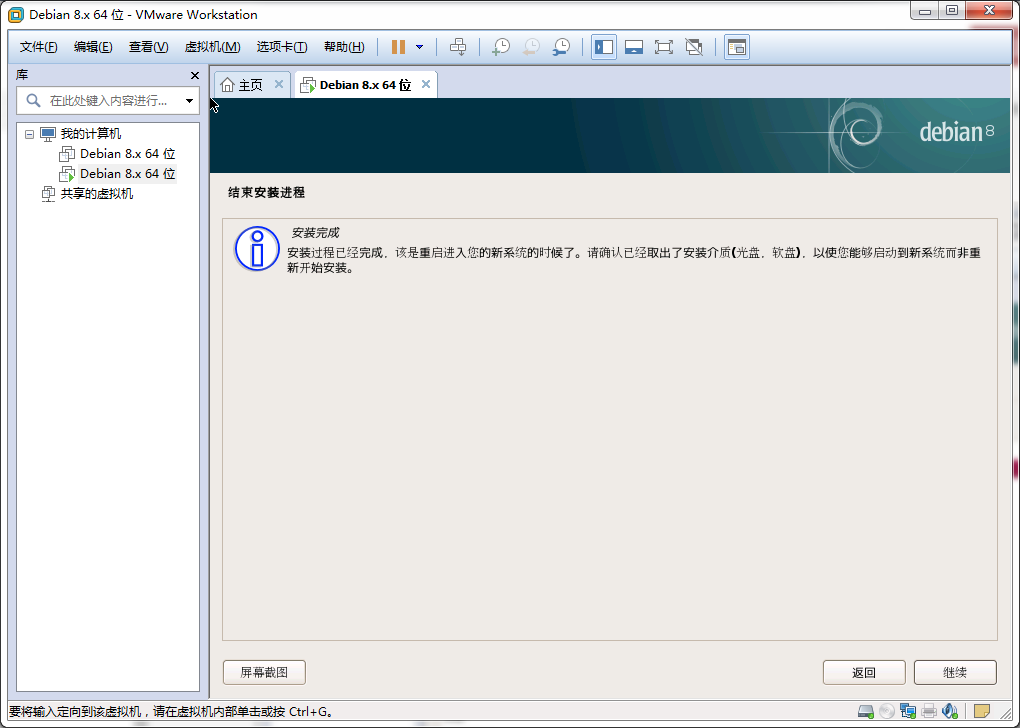Image resolution: width=1020 pixels, height=728 pixels.
Task: Open the snapshot manager icon
Action: coord(561,47)
